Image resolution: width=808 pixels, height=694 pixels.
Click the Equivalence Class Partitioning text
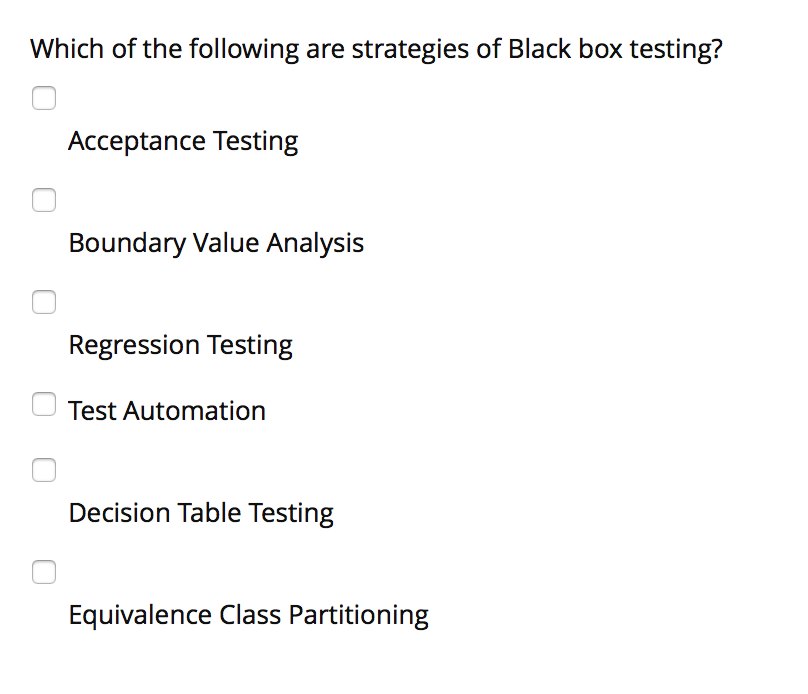pos(248,615)
